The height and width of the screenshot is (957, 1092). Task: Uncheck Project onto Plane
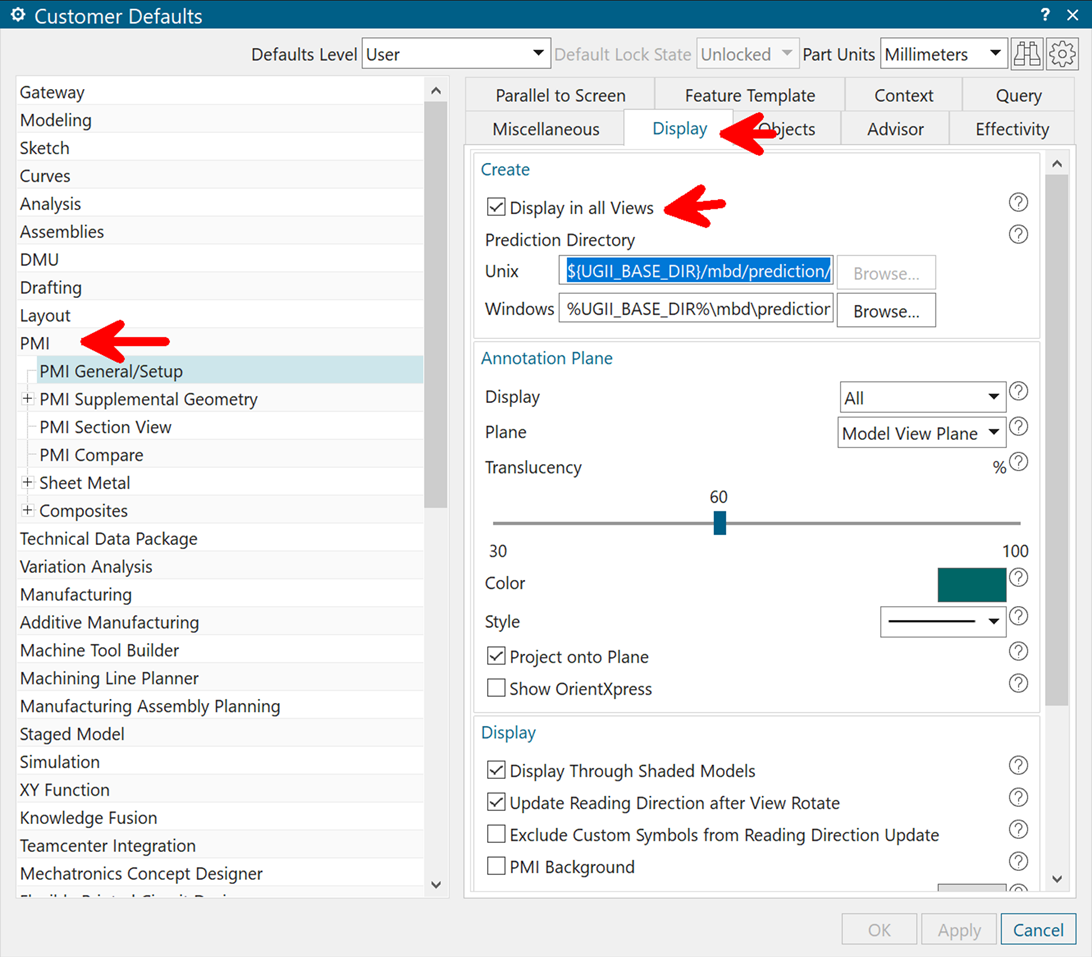point(496,656)
